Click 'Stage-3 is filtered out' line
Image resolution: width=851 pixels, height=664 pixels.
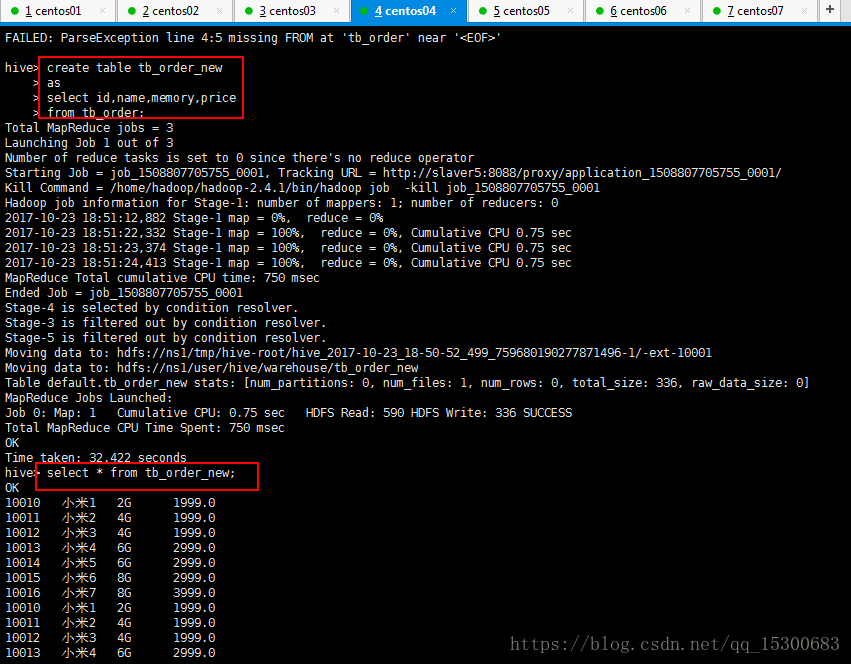166,323
